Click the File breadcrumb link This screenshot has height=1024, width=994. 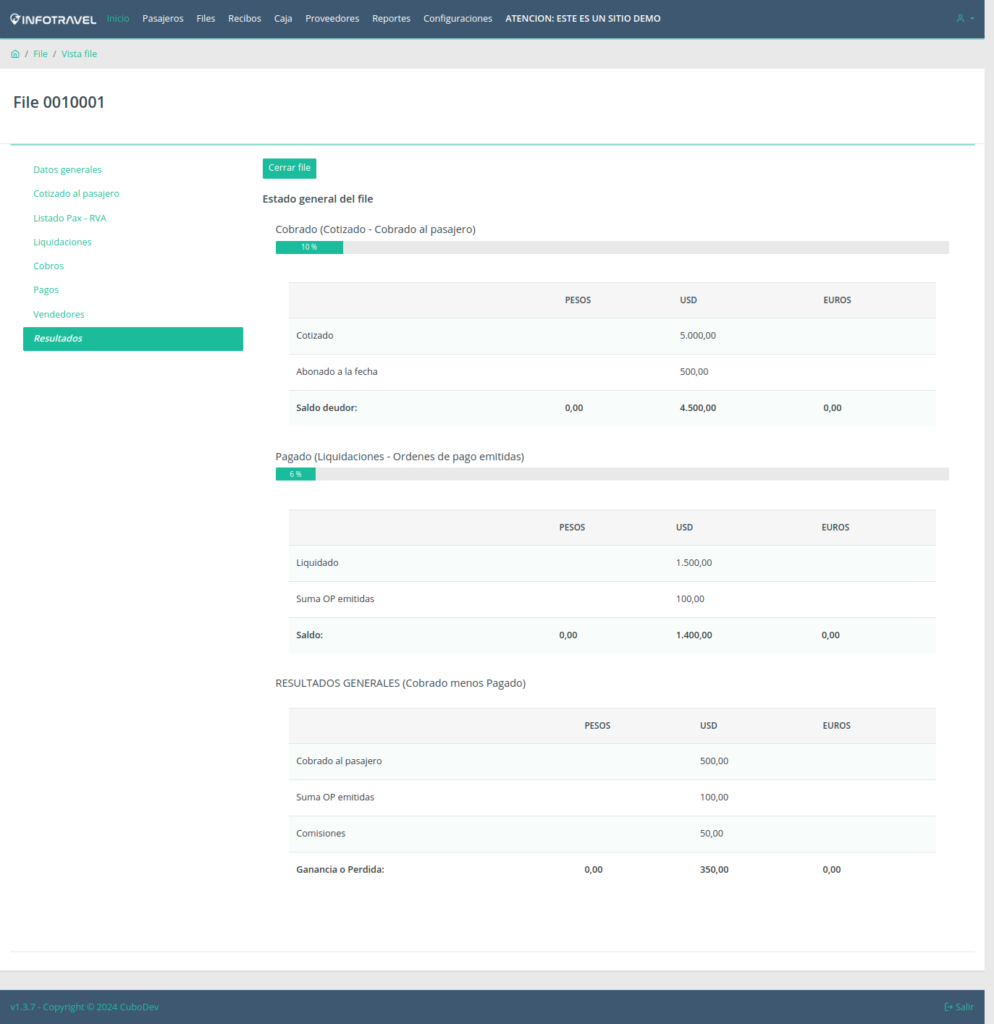[40, 54]
